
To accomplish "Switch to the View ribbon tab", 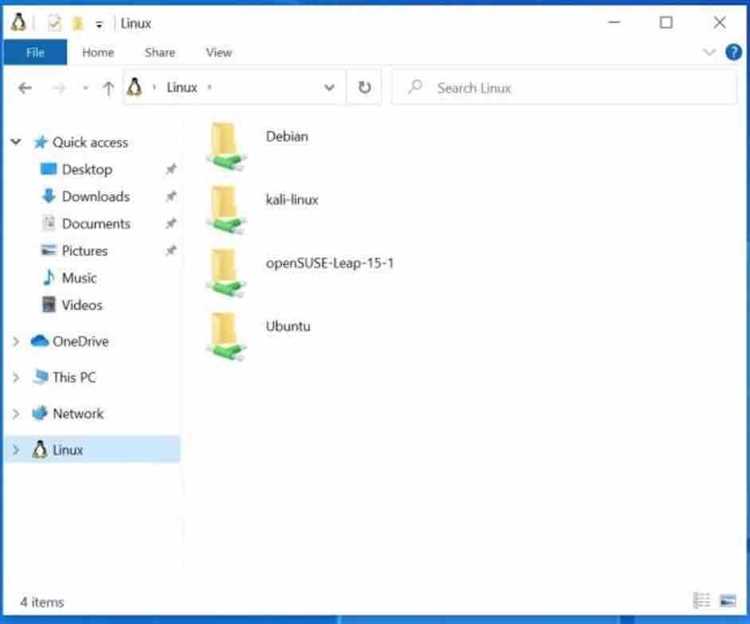I will pos(219,52).
